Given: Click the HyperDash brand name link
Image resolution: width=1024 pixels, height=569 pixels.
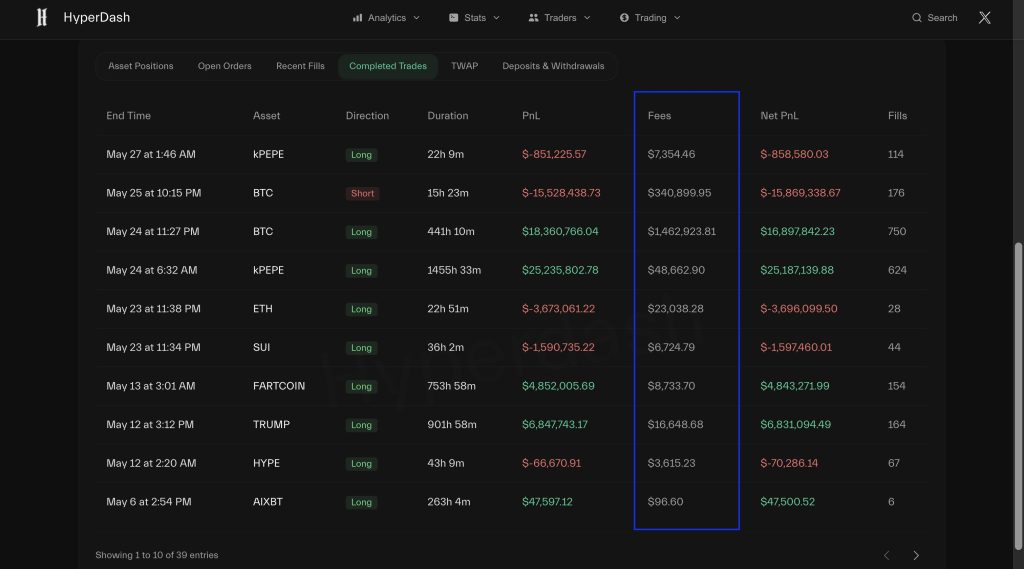Looking at the screenshot, I should (x=97, y=18).
